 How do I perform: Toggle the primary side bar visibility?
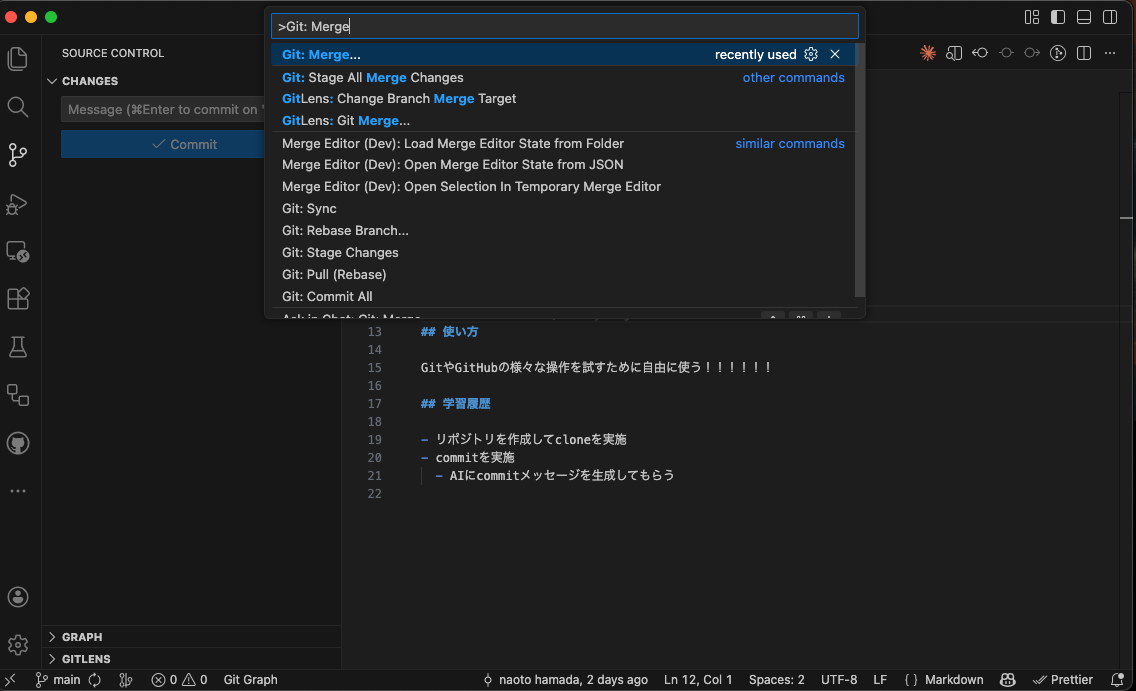(x=1058, y=17)
